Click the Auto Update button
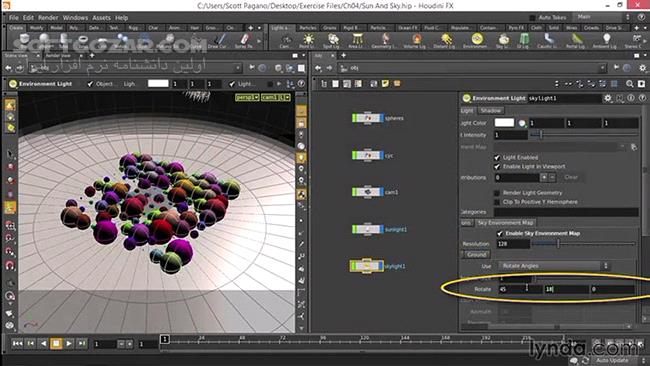This screenshot has height=366, width=650. 612,361
